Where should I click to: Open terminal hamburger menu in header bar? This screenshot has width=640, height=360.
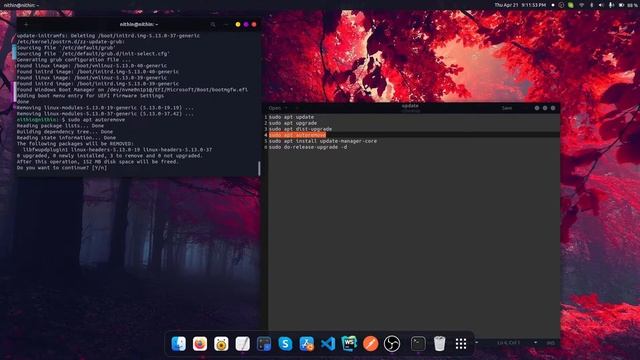click(226, 24)
